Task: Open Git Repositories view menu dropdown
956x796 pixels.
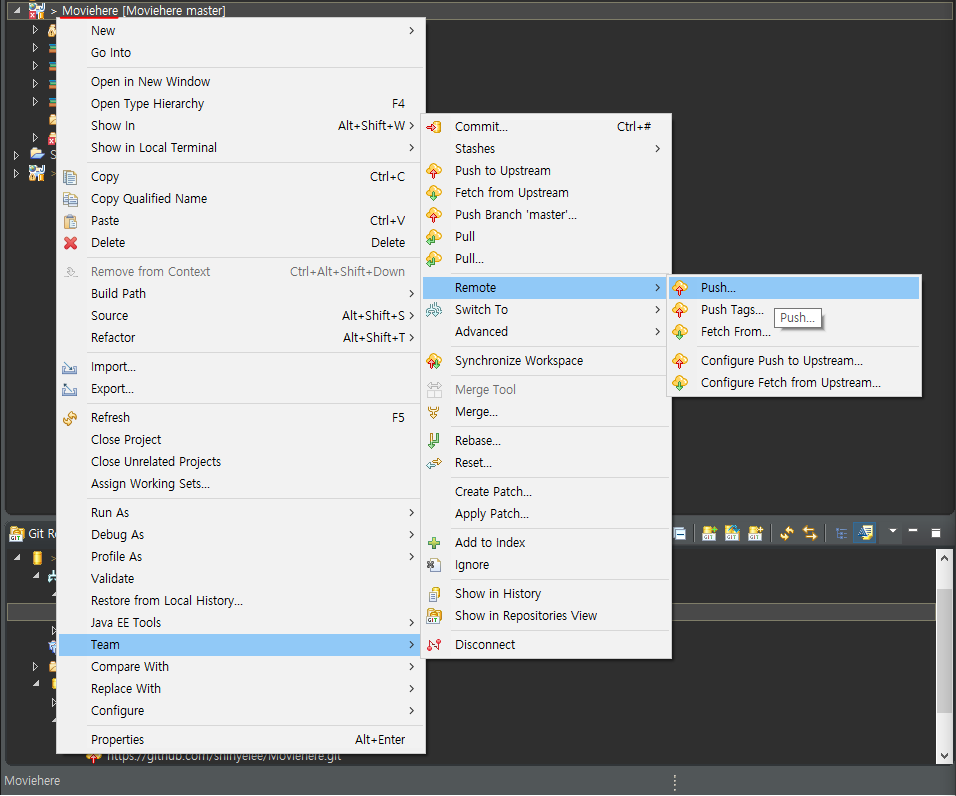Action: pos(893,531)
